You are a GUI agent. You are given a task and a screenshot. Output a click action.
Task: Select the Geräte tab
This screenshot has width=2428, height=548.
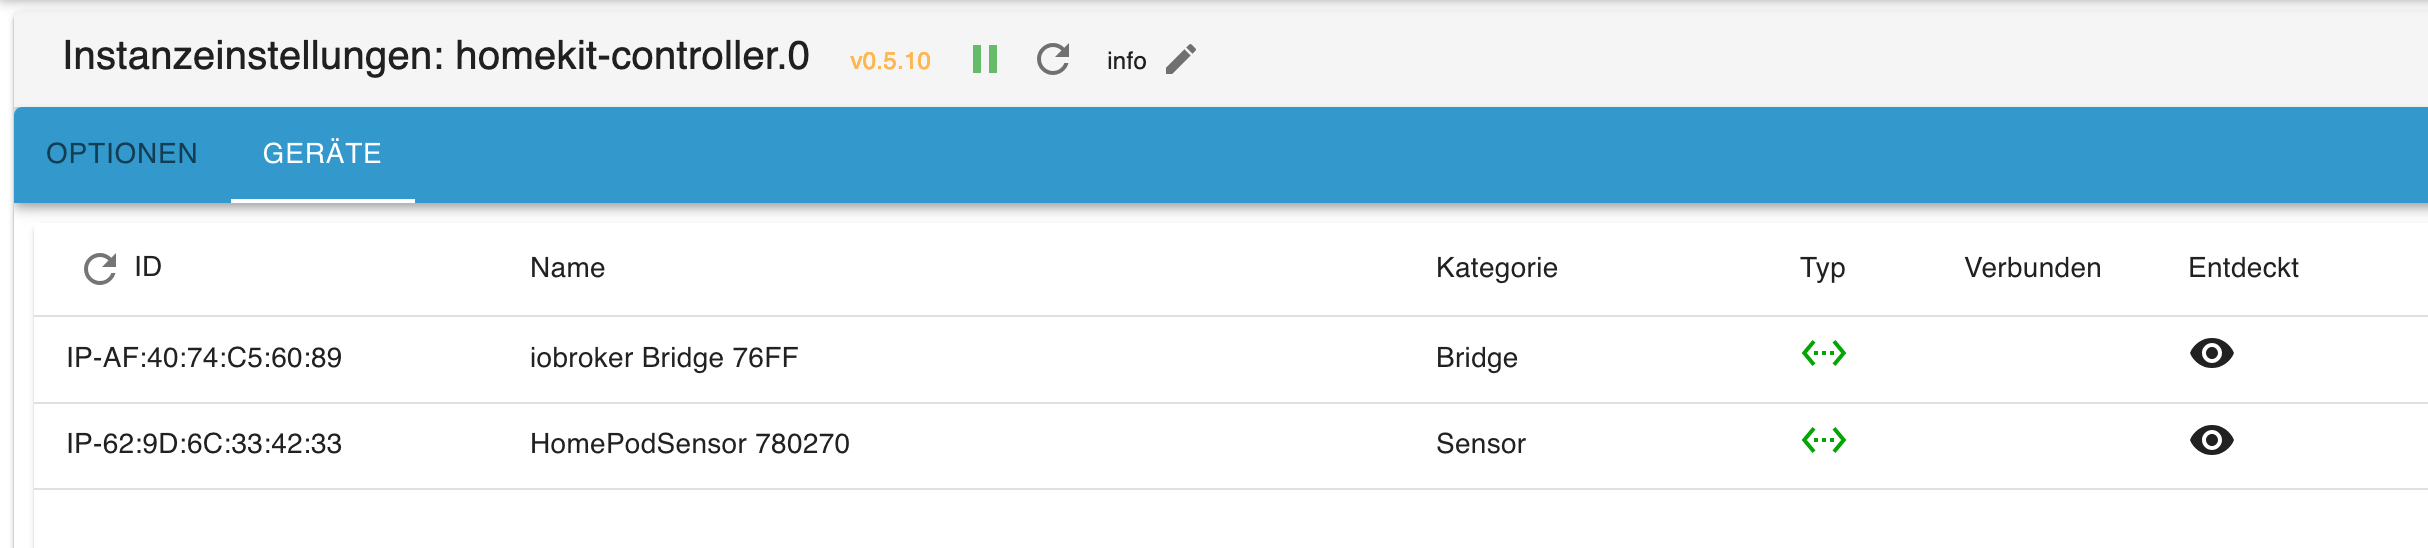tap(322, 154)
